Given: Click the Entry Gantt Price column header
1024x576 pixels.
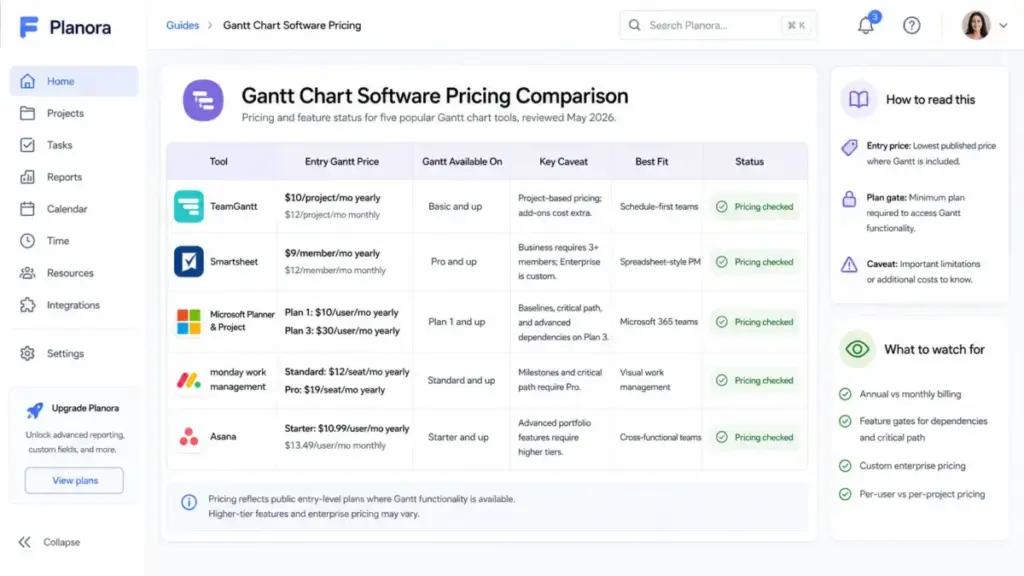Looking at the screenshot, I should click(x=342, y=161).
